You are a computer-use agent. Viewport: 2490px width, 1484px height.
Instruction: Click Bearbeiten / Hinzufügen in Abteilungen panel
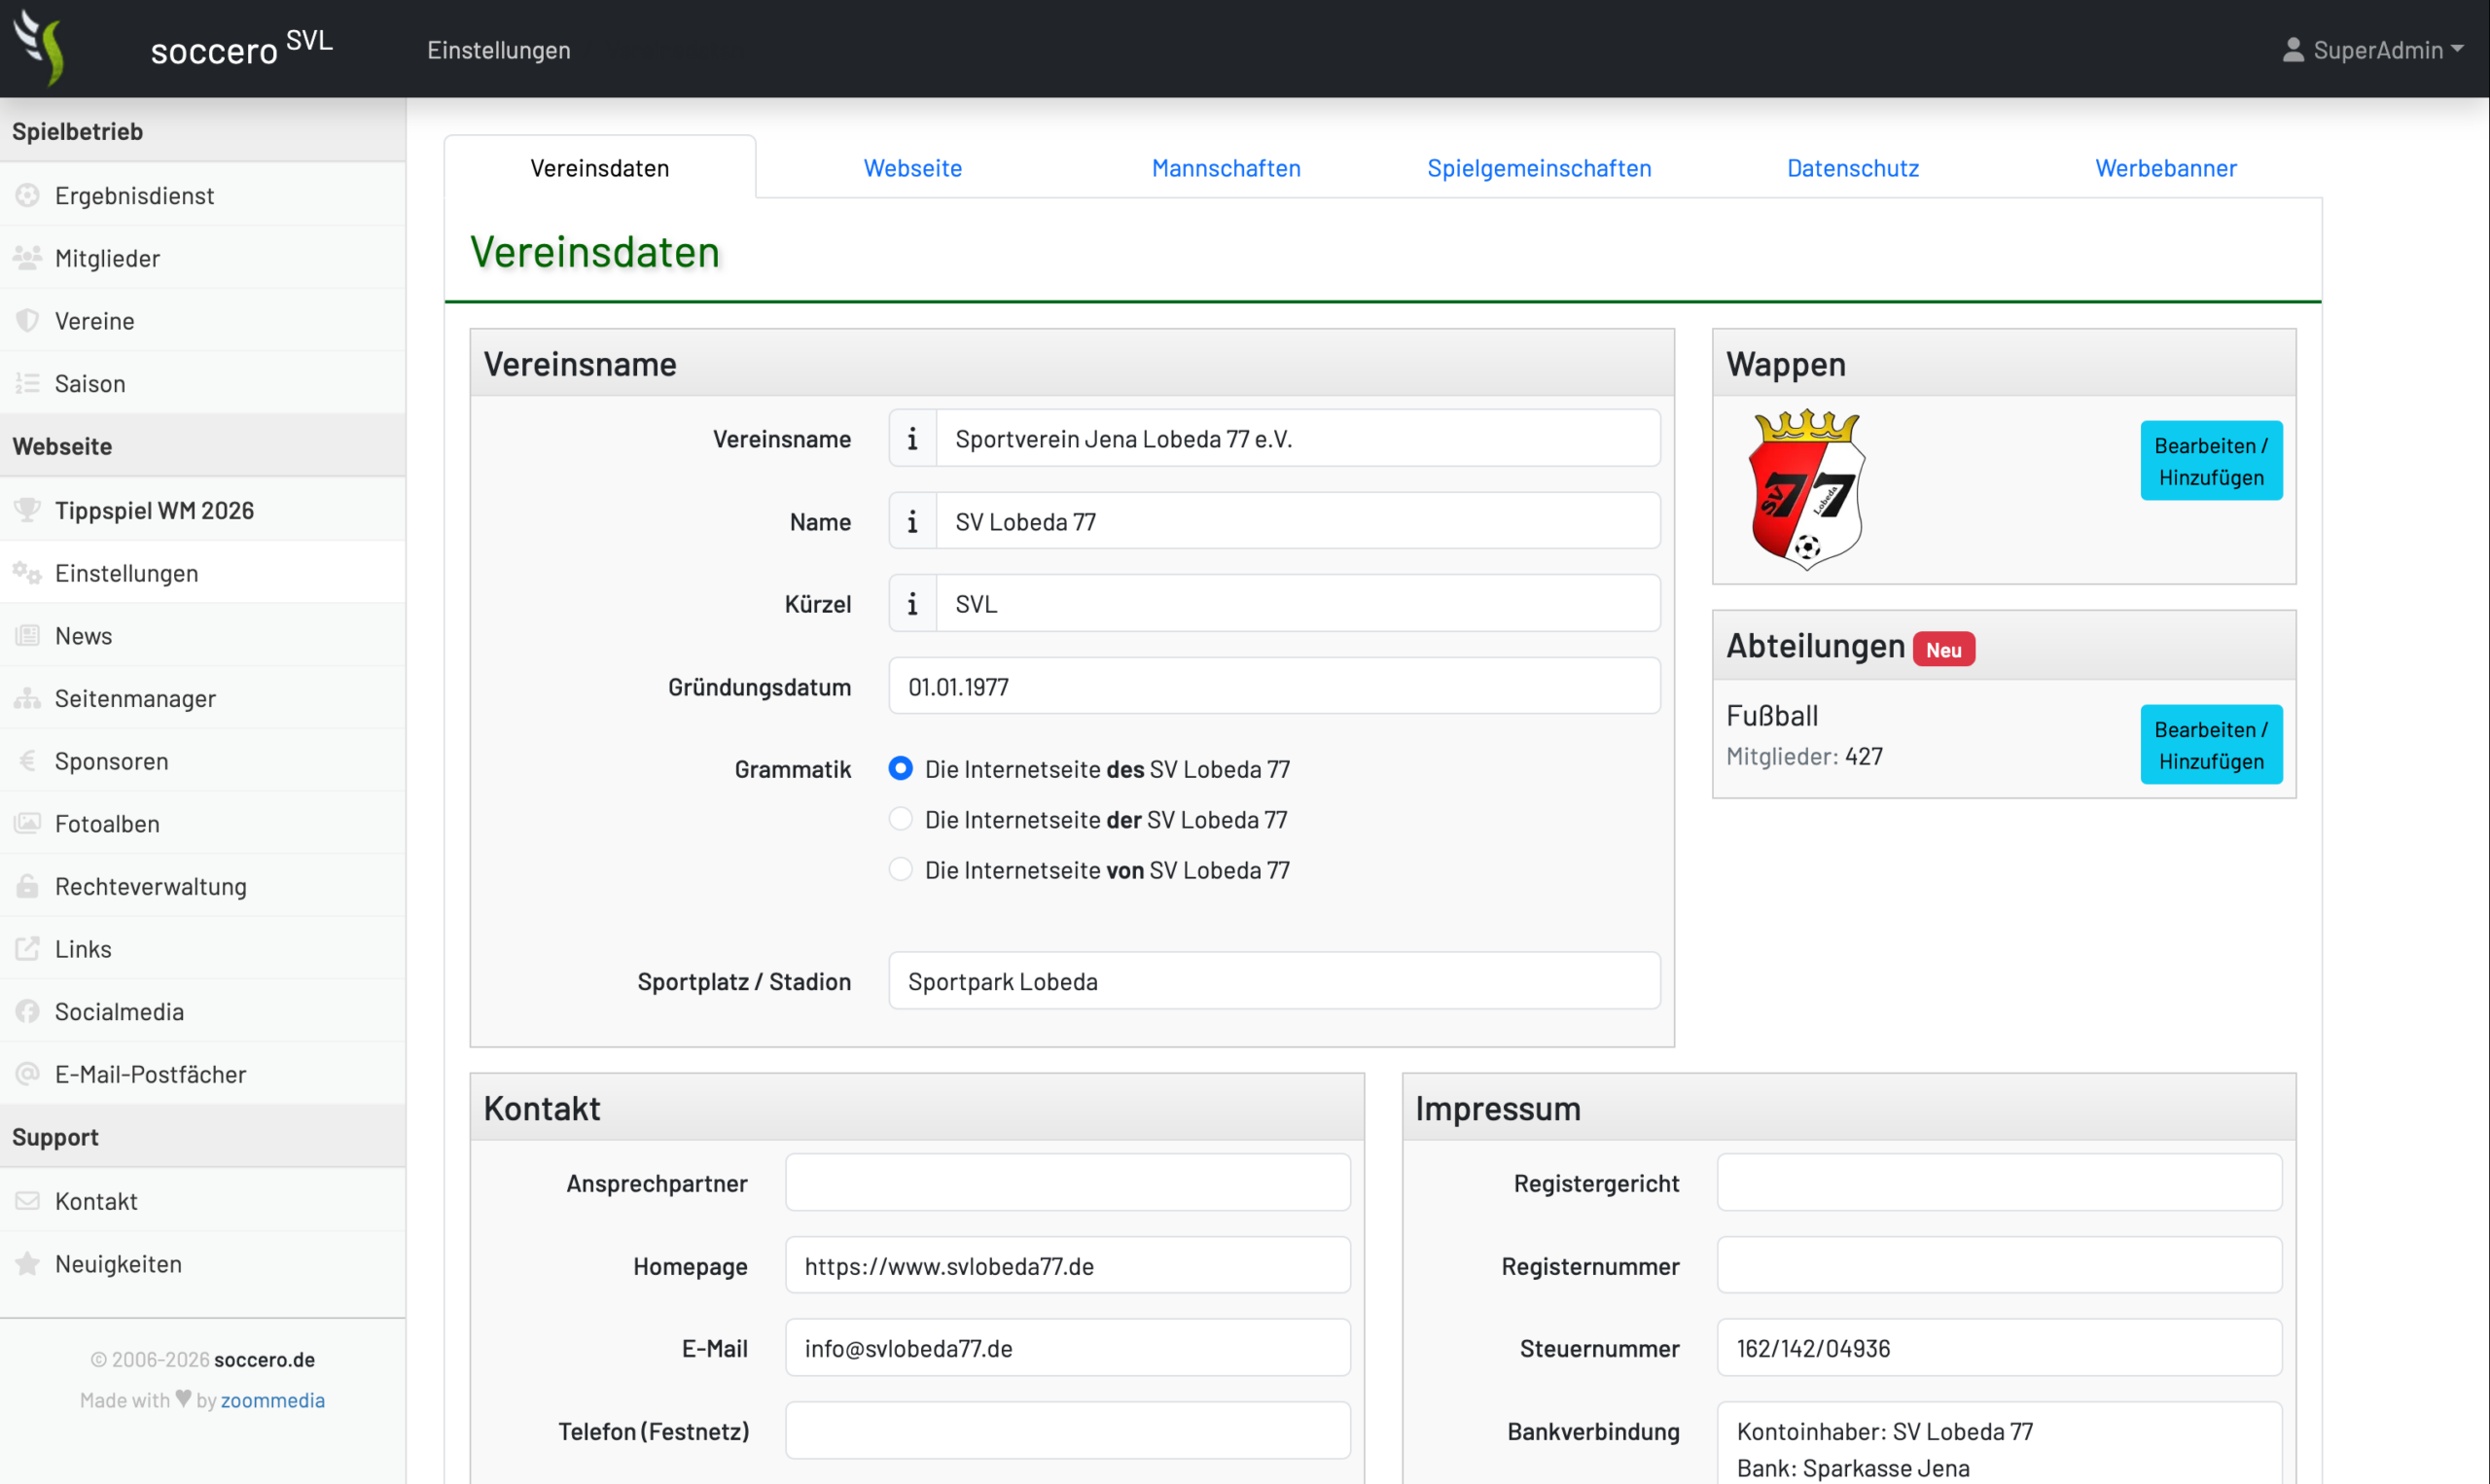pos(2211,745)
